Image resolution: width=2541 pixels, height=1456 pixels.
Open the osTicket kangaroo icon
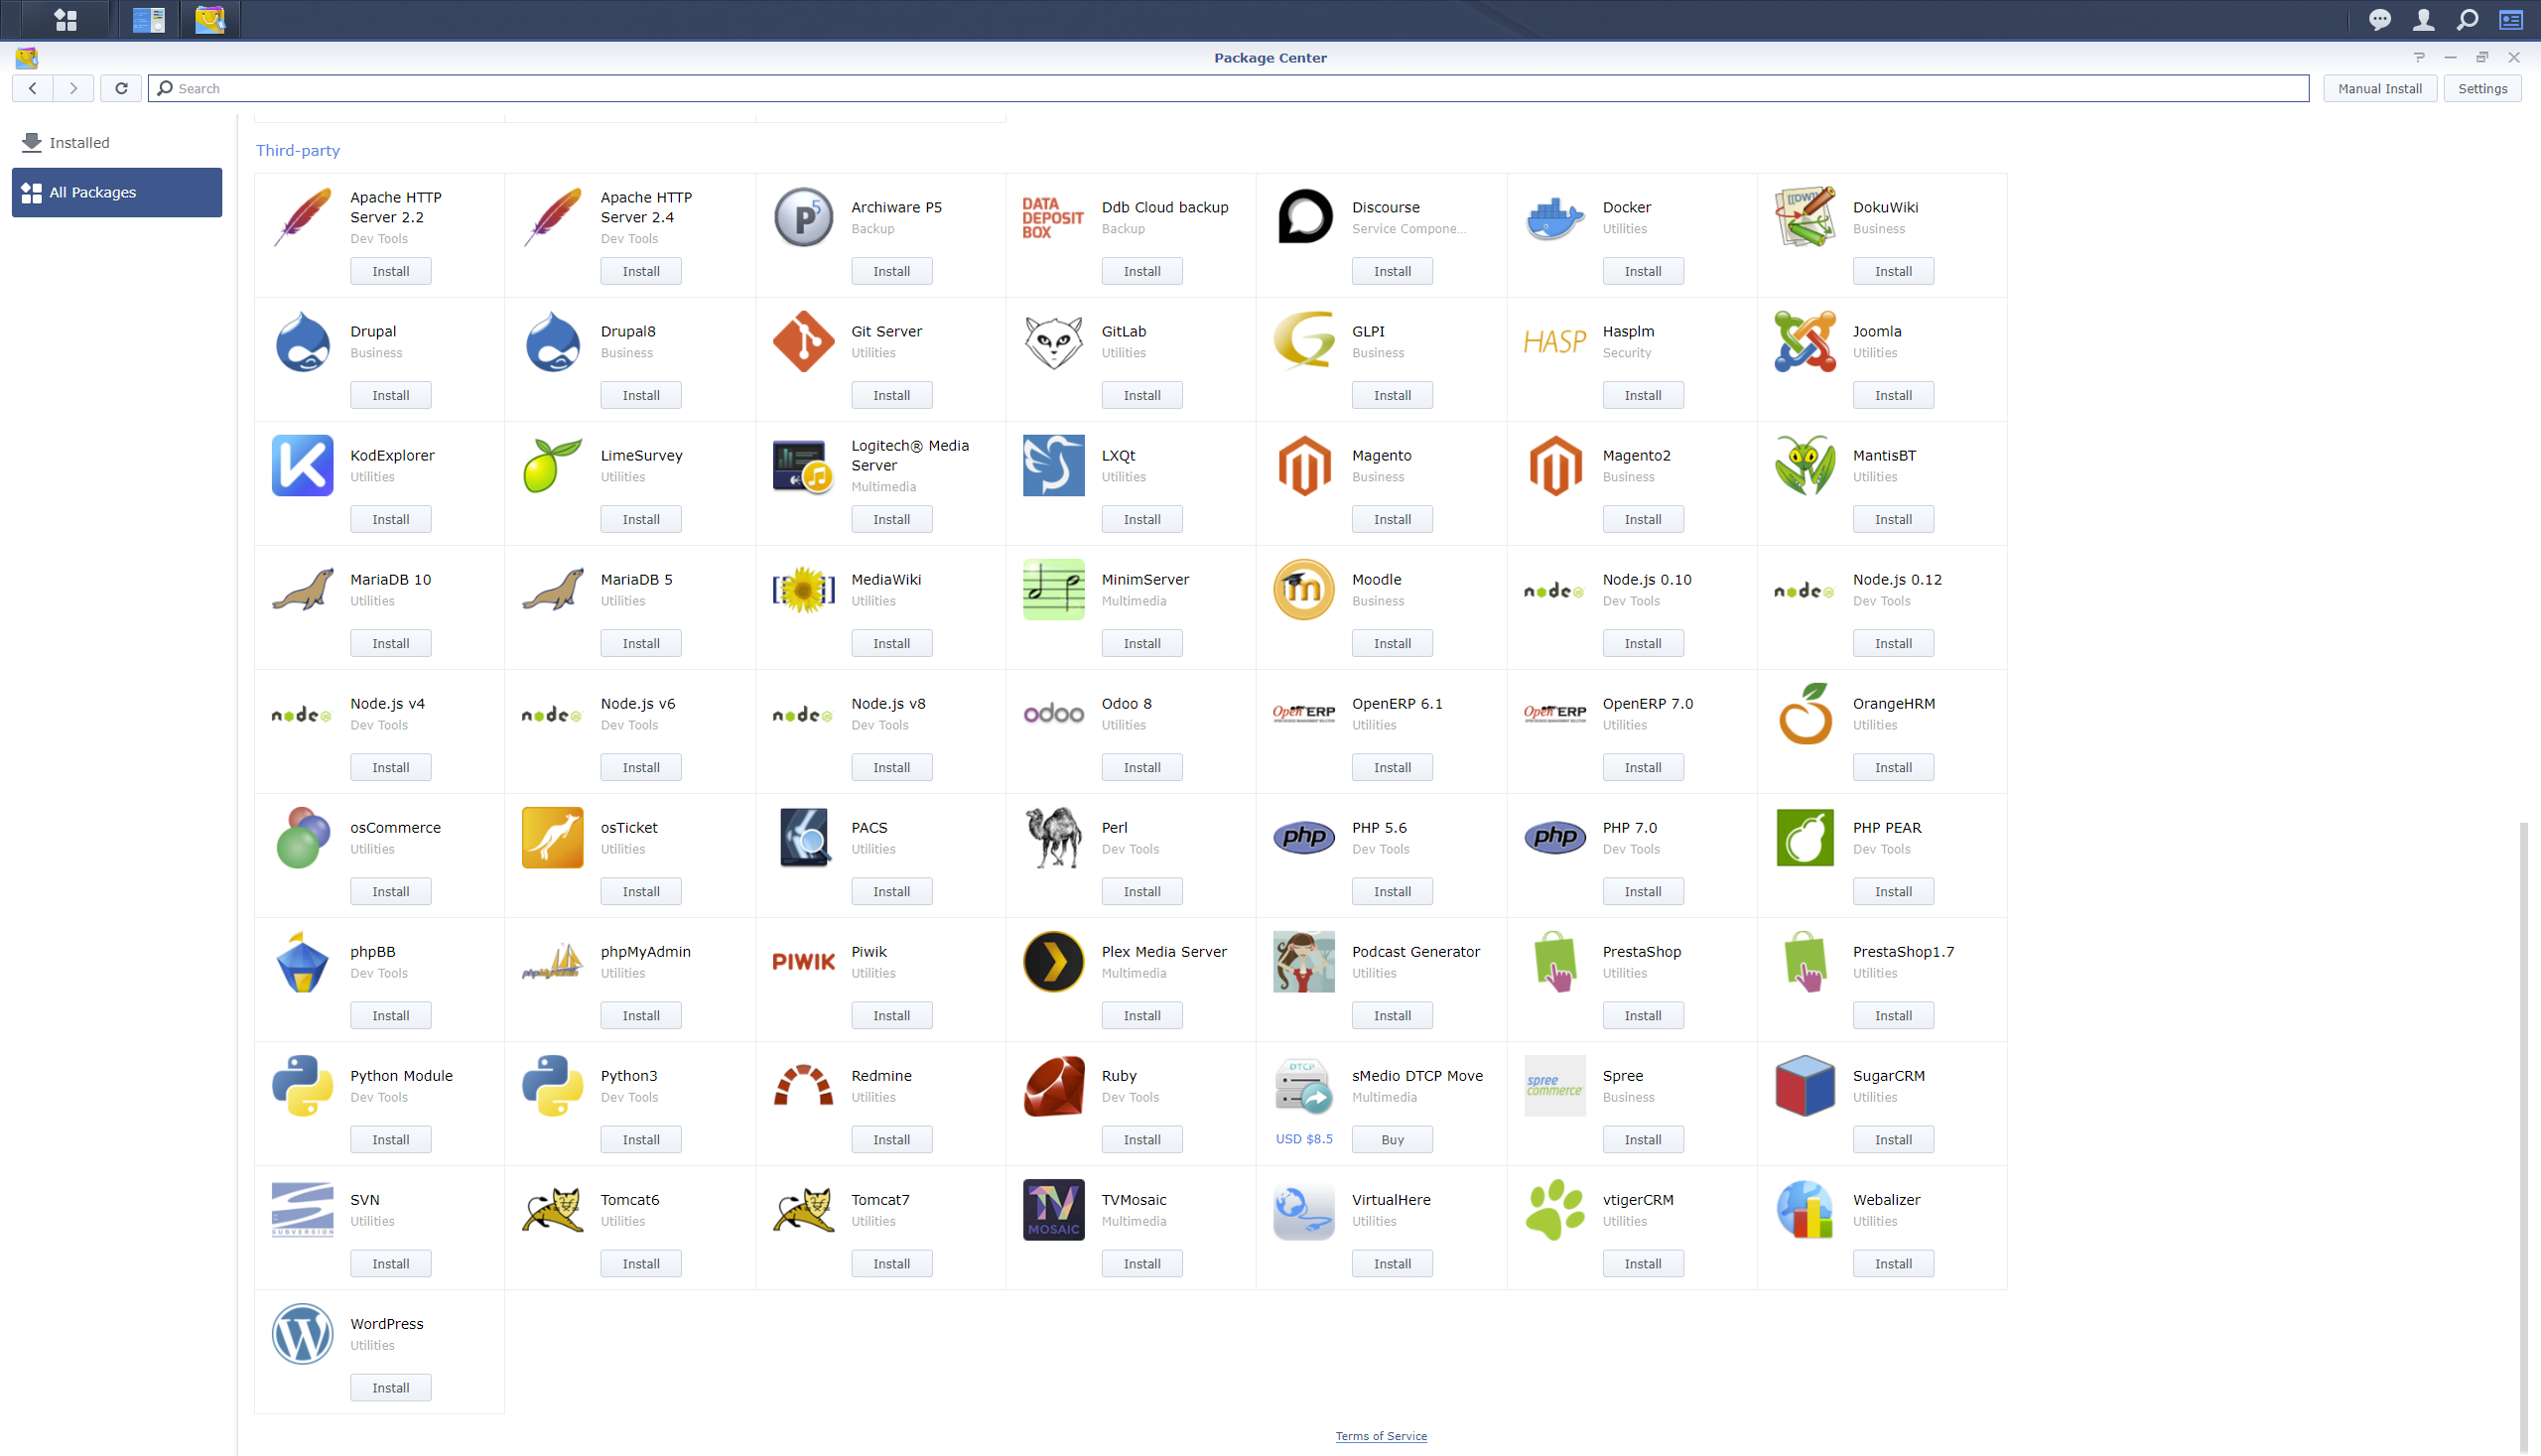[552, 837]
